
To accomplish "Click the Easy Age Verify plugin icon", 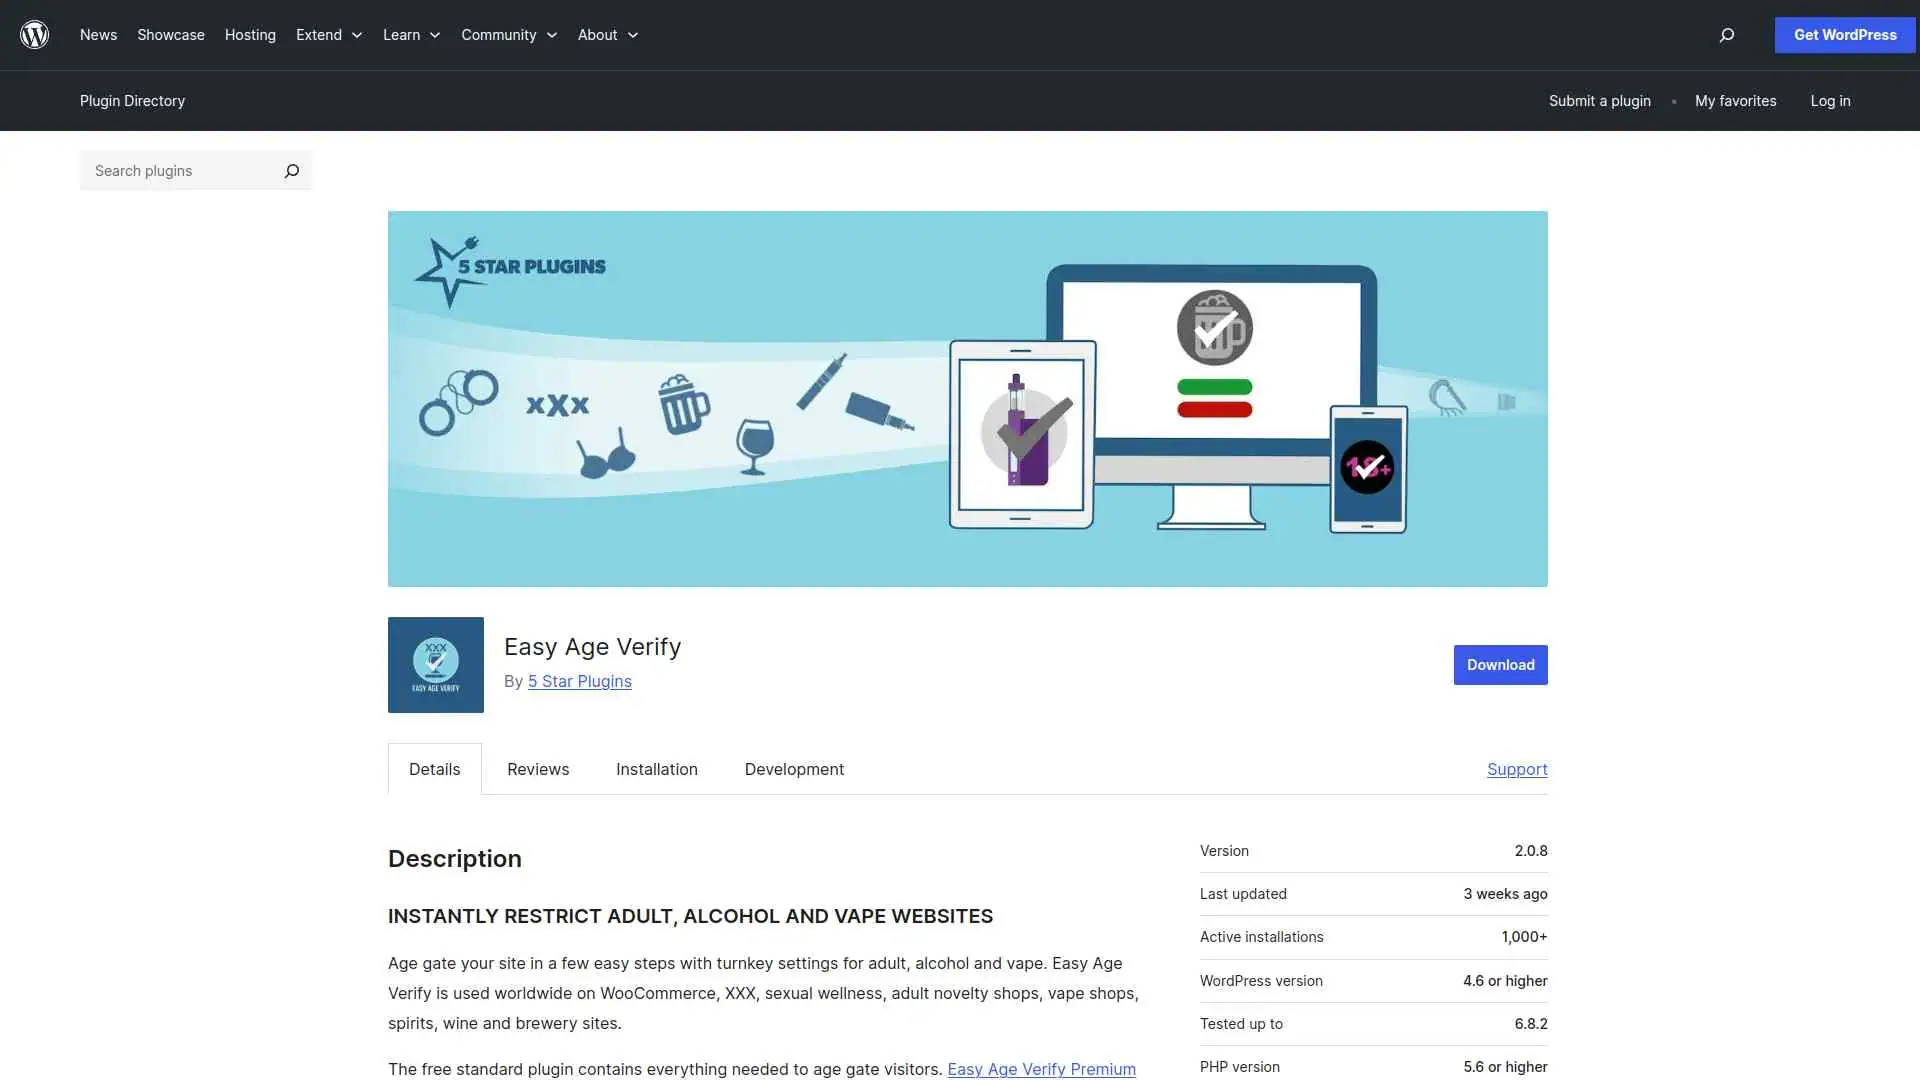I will [435, 664].
